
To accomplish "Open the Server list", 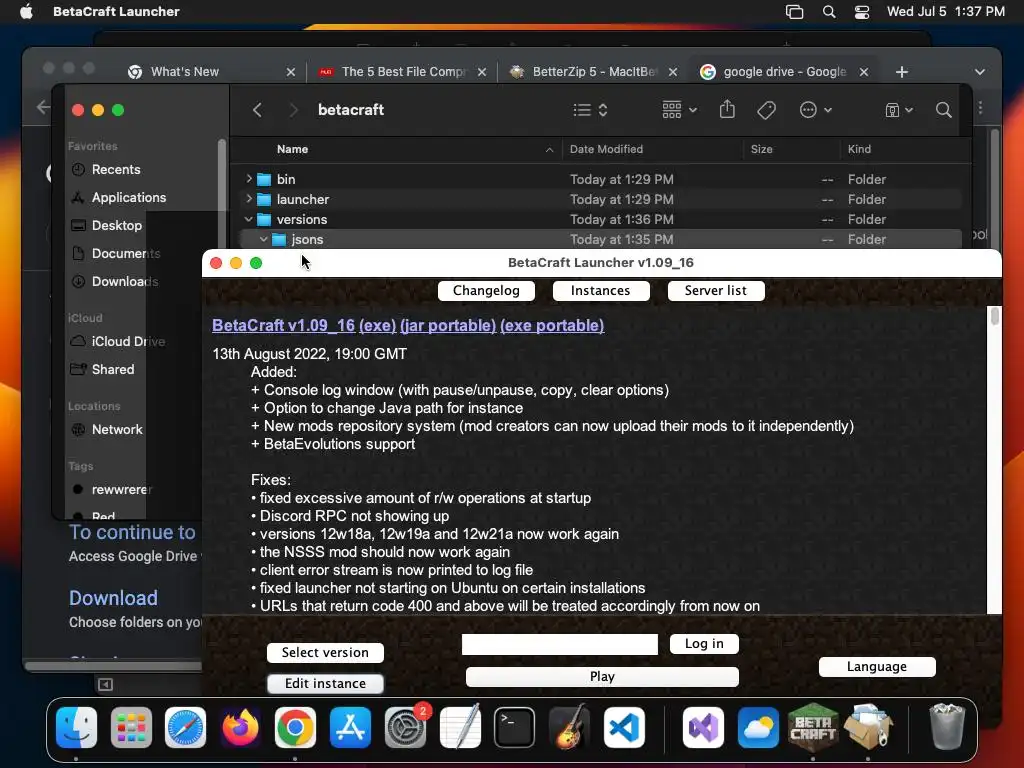I will tap(716, 291).
